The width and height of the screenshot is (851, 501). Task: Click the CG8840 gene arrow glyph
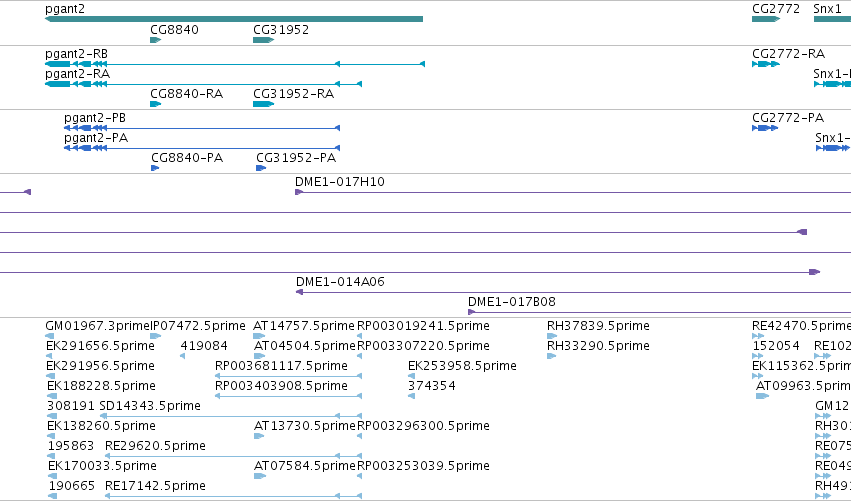coord(156,40)
